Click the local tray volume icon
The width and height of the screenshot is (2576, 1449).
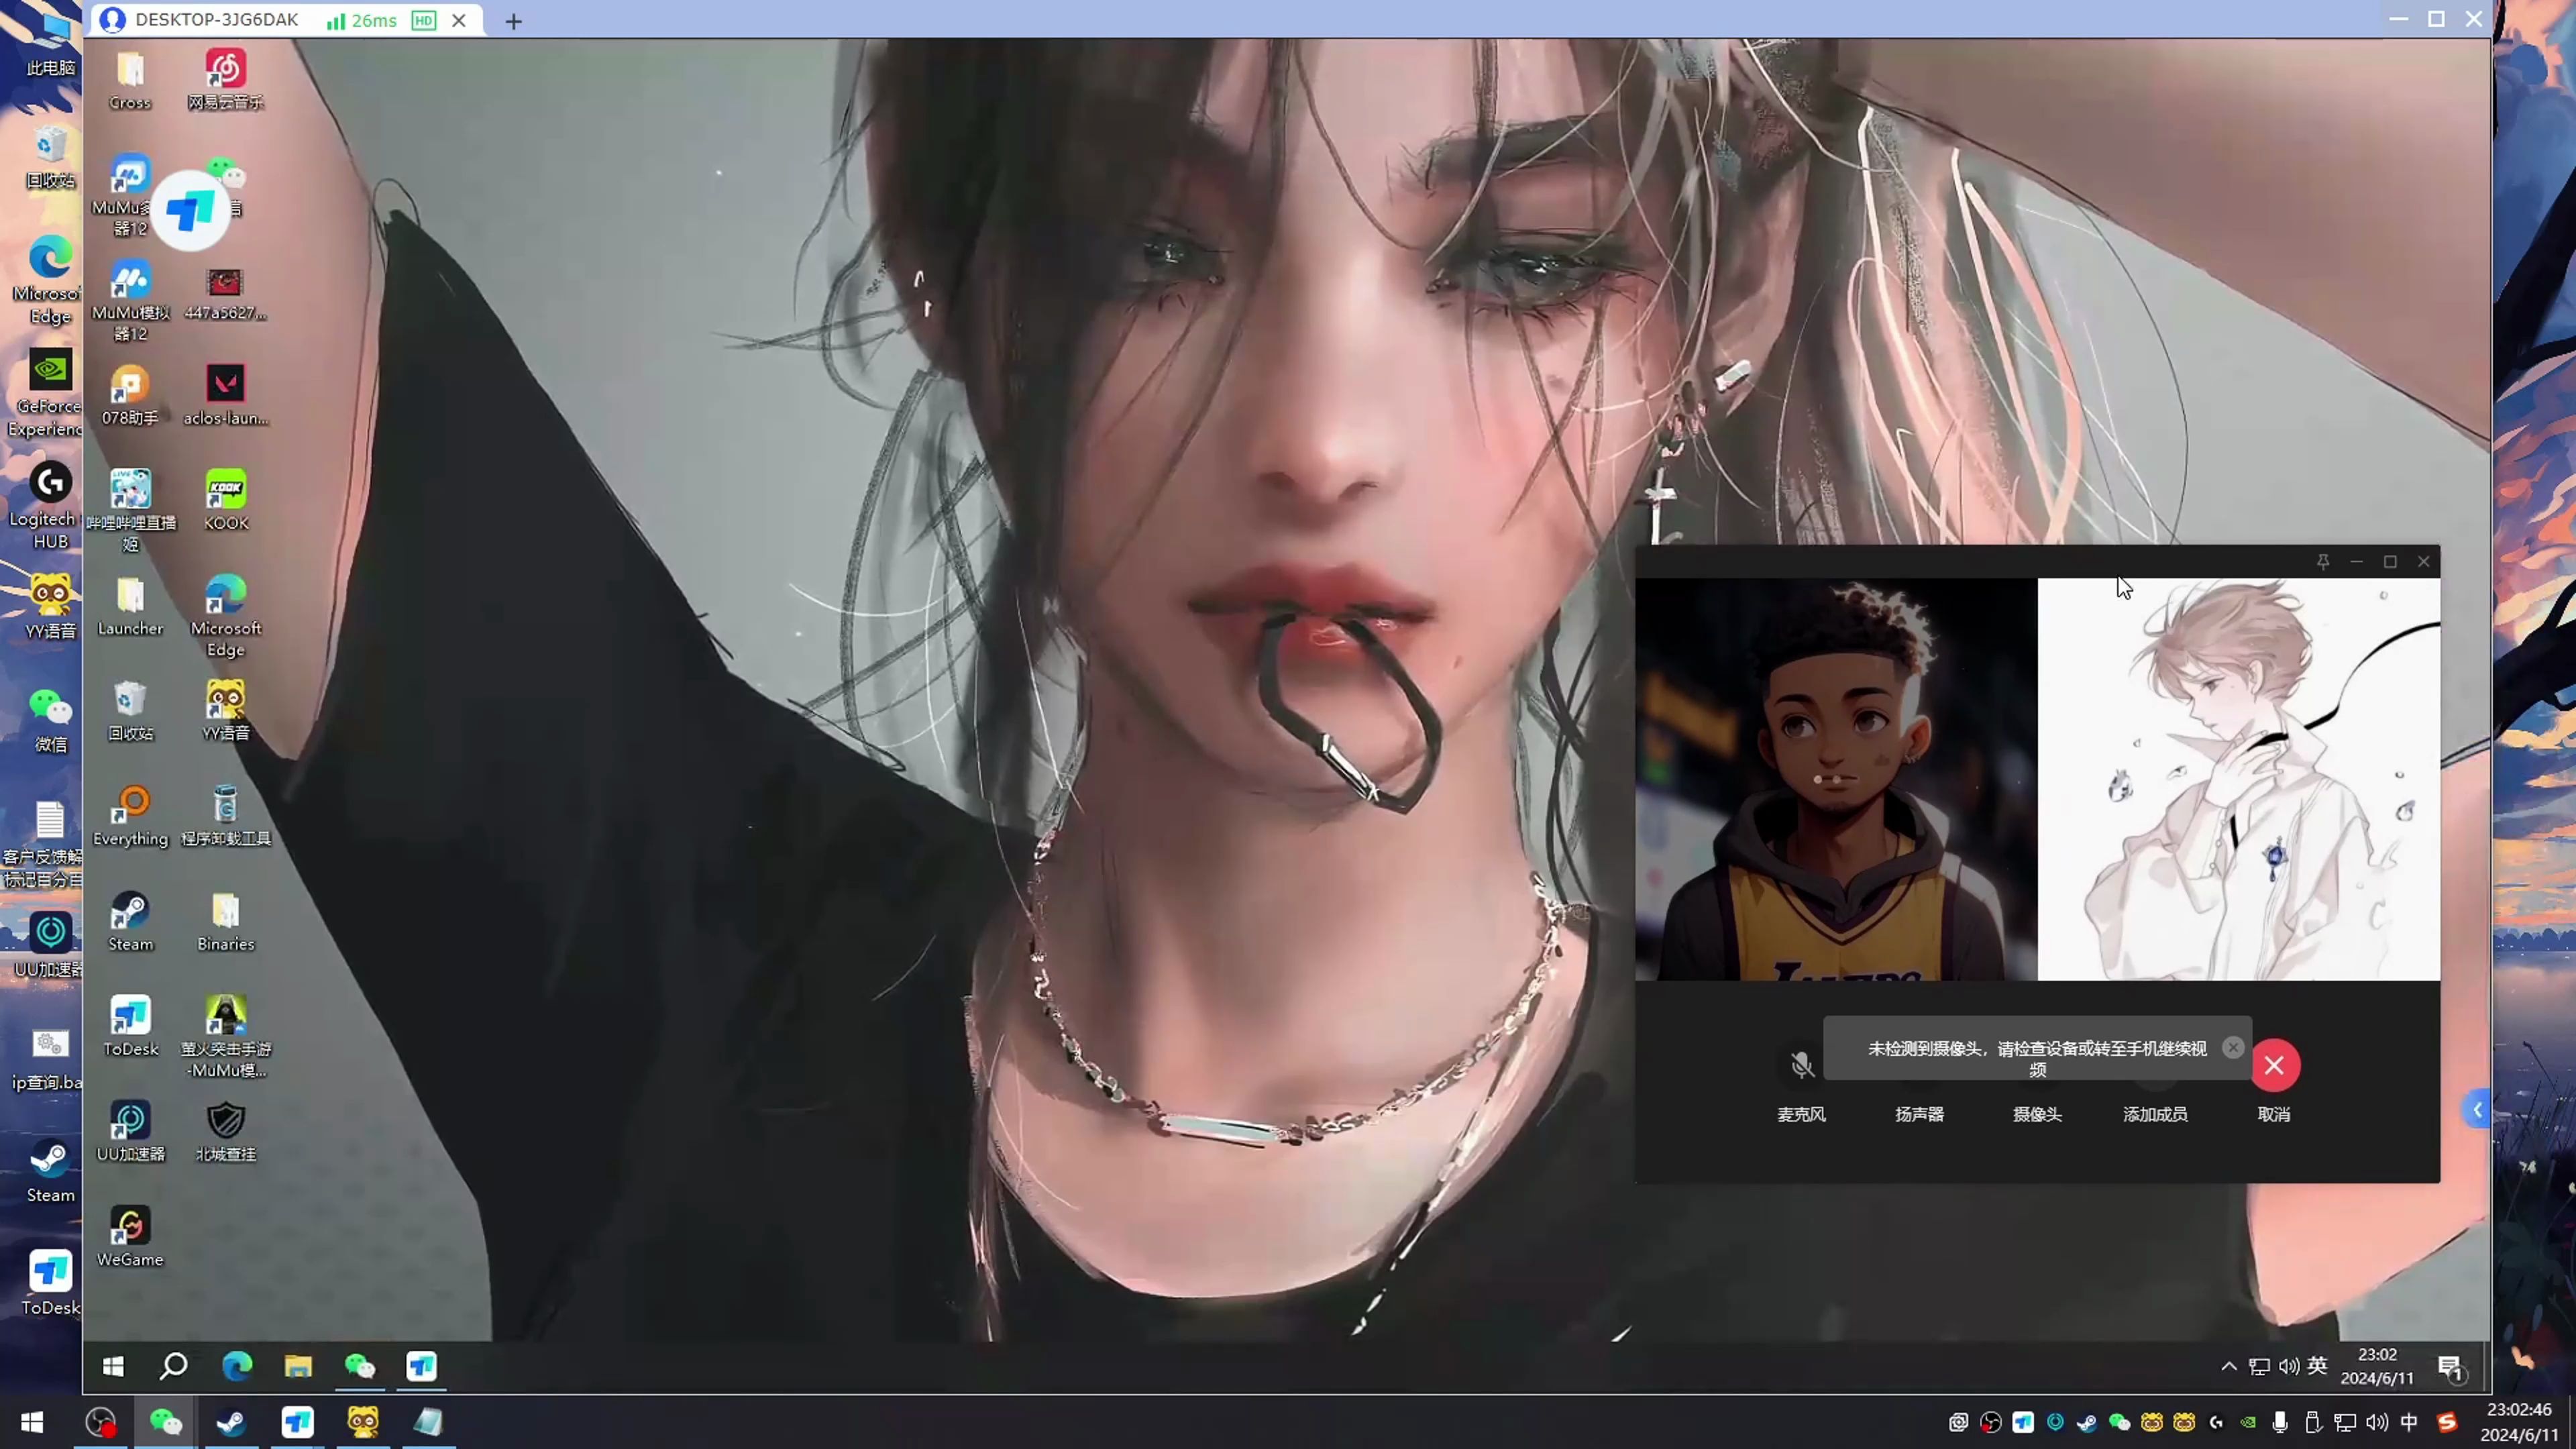pos(2377,1422)
